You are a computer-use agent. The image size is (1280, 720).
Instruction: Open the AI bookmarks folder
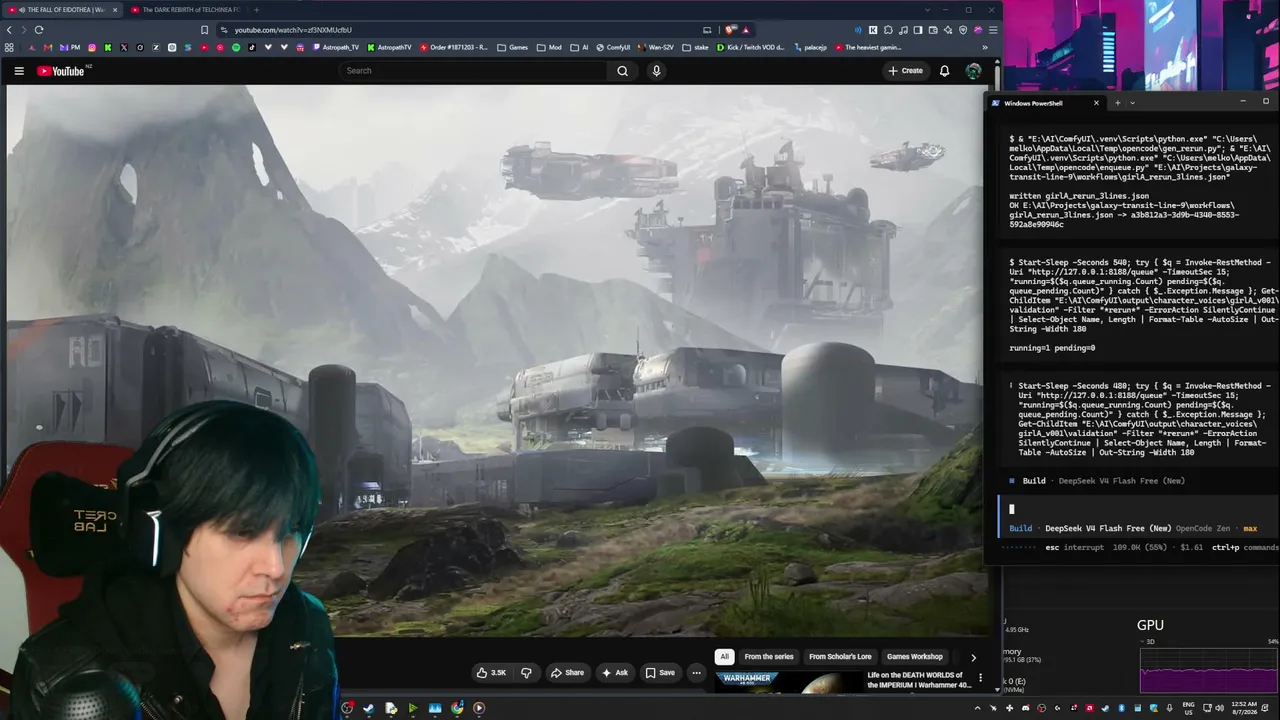pos(579,47)
